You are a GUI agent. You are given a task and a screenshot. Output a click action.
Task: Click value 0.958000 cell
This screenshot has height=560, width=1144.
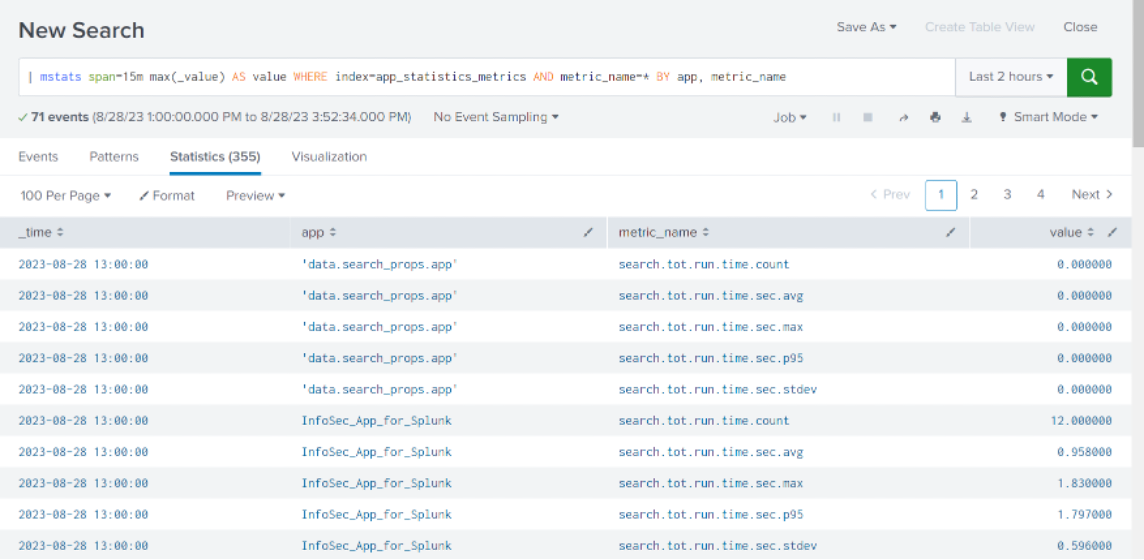click(x=1086, y=452)
